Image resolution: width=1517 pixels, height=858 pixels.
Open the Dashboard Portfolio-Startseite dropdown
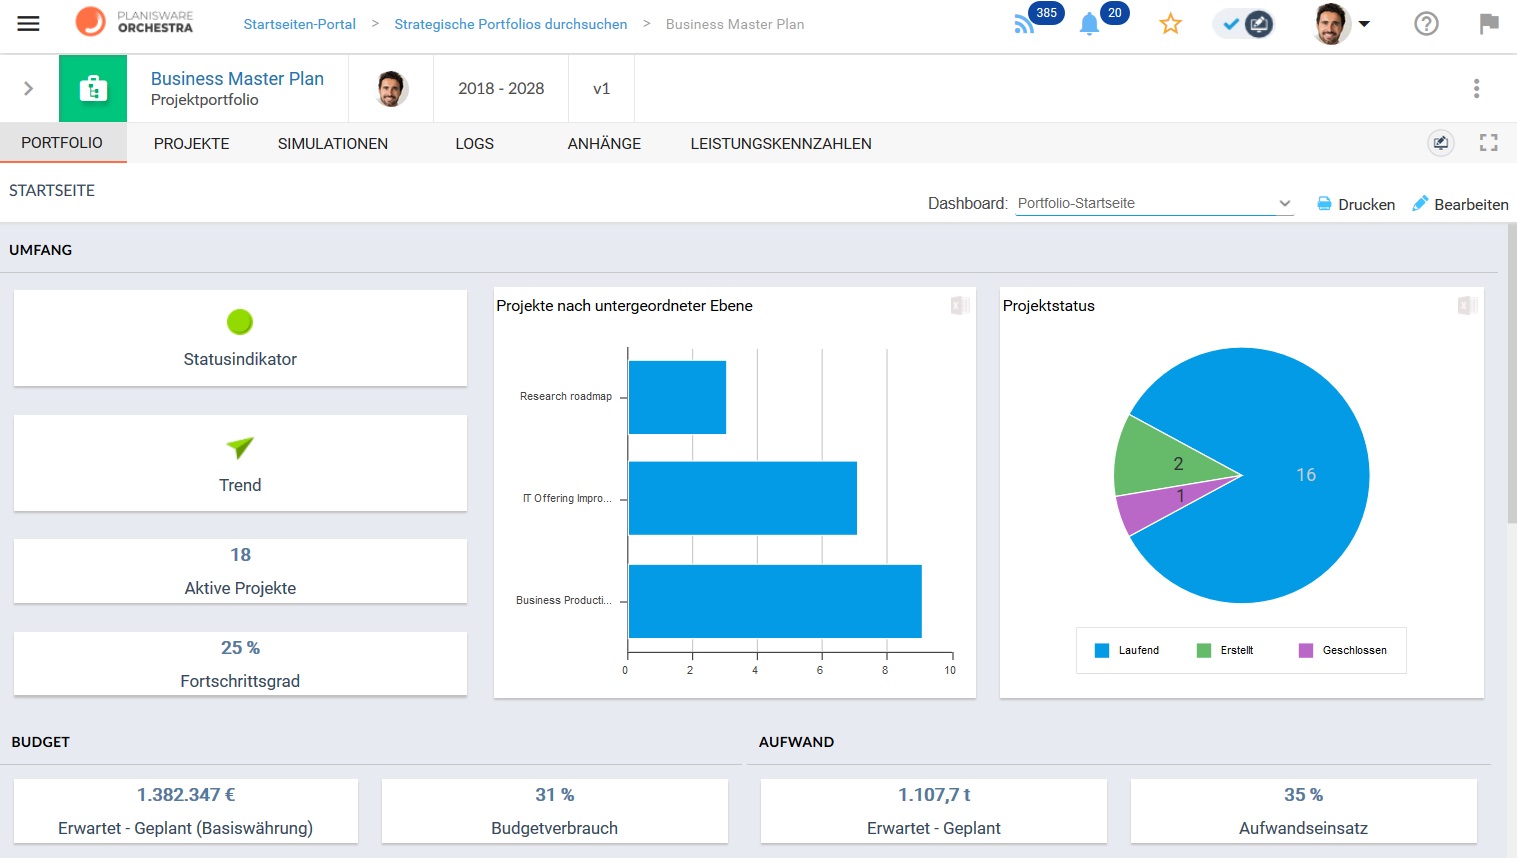pyautogui.click(x=1154, y=203)
